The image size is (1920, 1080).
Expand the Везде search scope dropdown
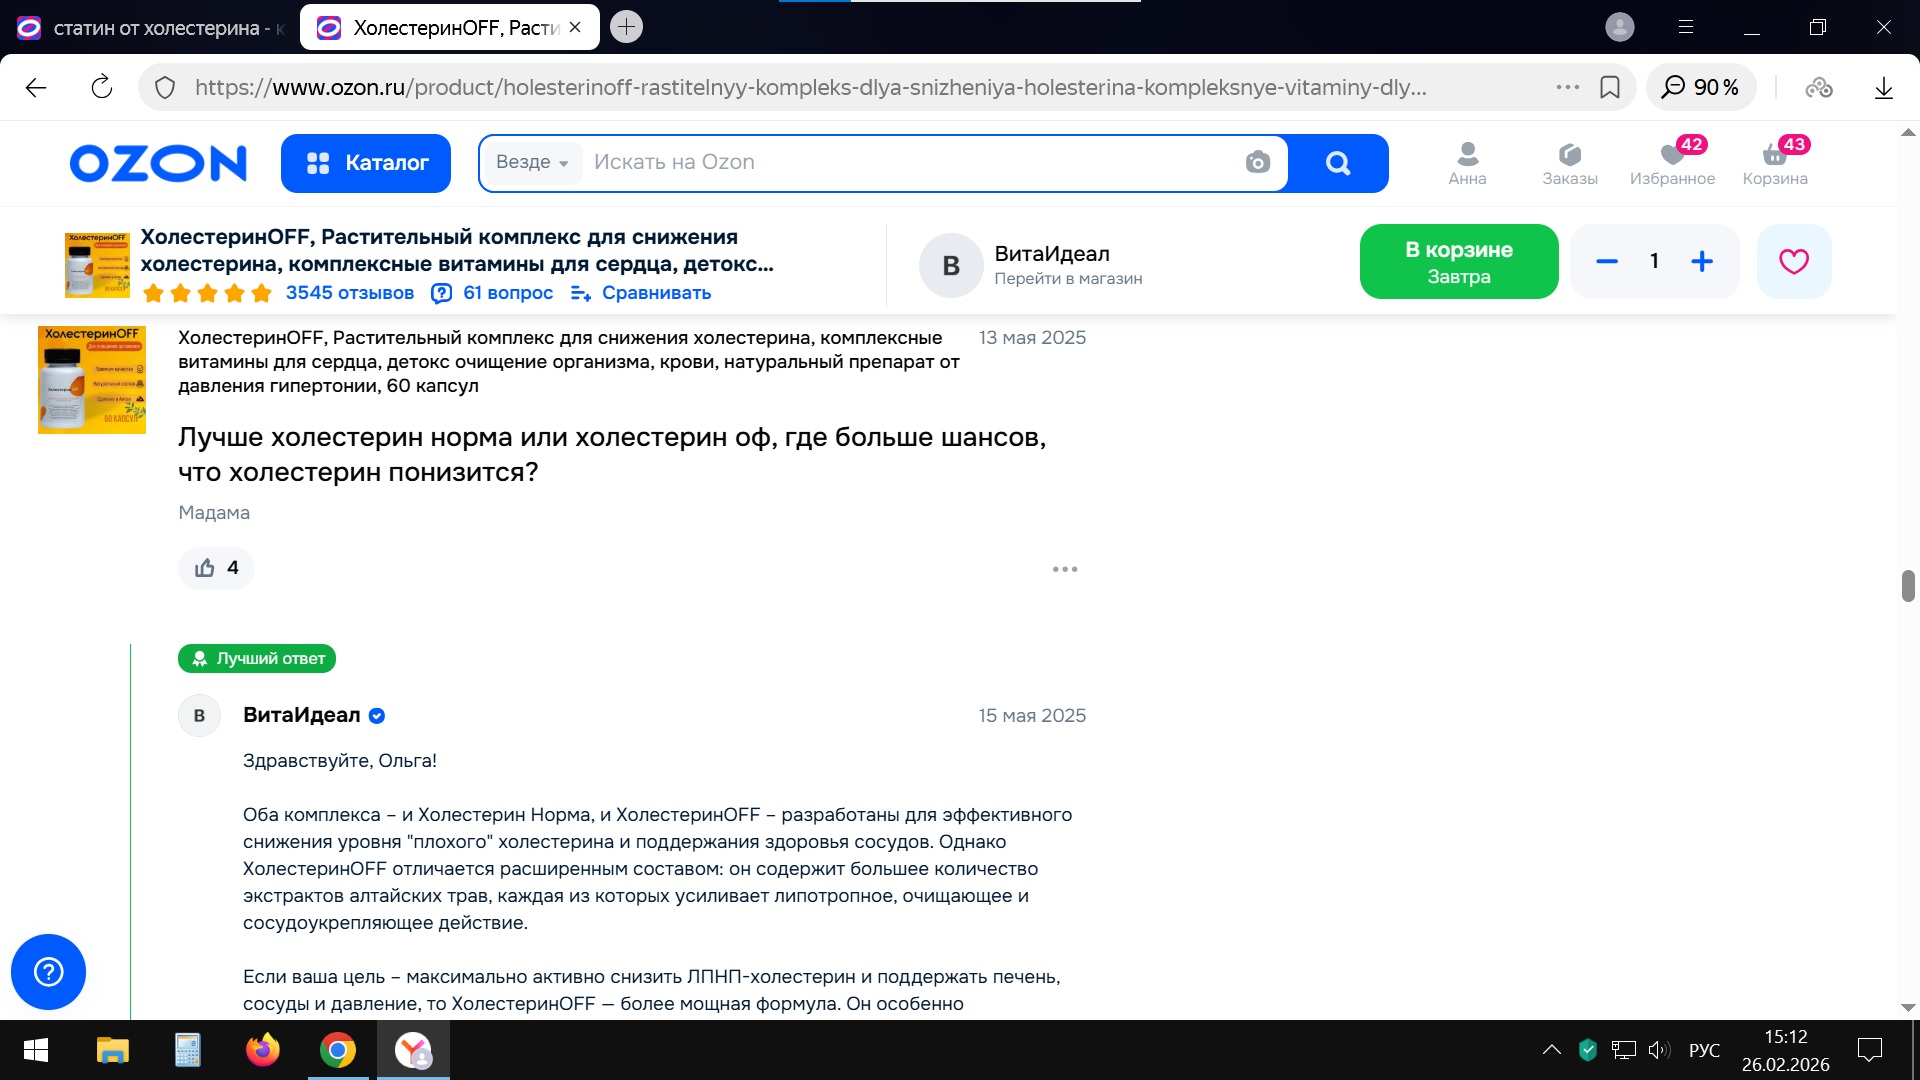coord(532,162)
